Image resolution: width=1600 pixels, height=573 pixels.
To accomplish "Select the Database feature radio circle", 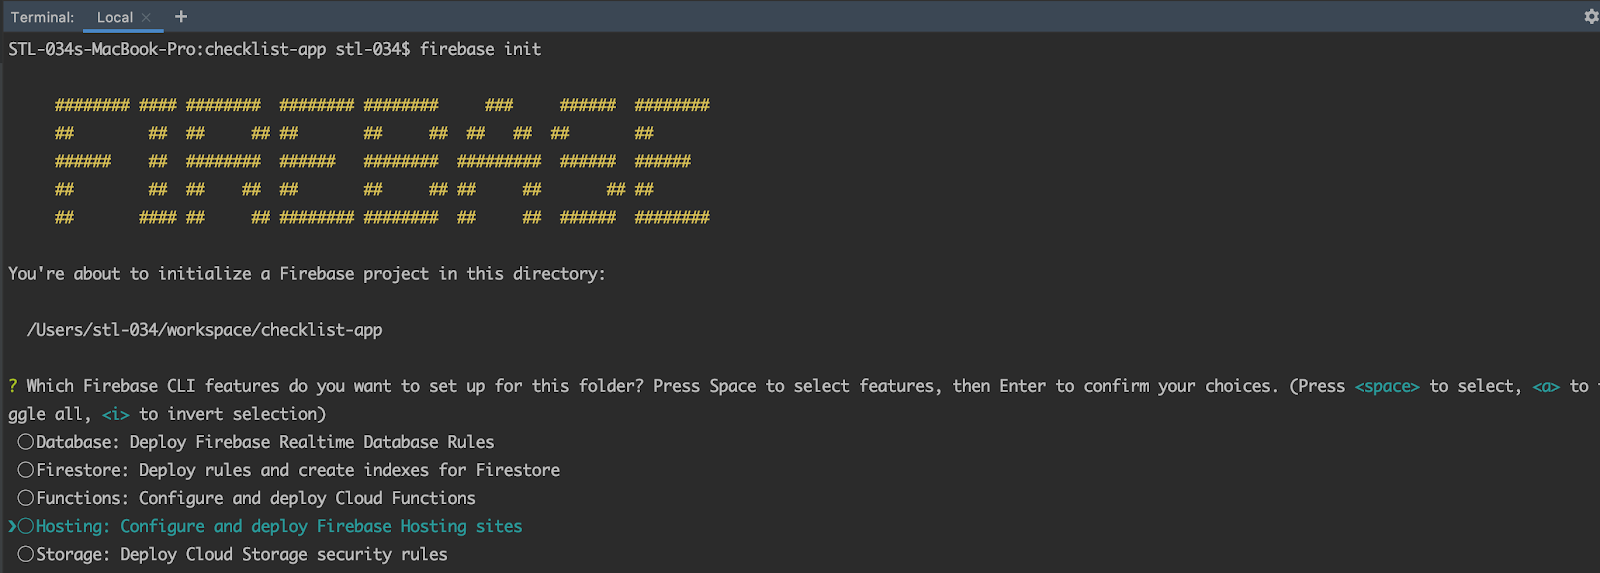I will coord(26,442).
